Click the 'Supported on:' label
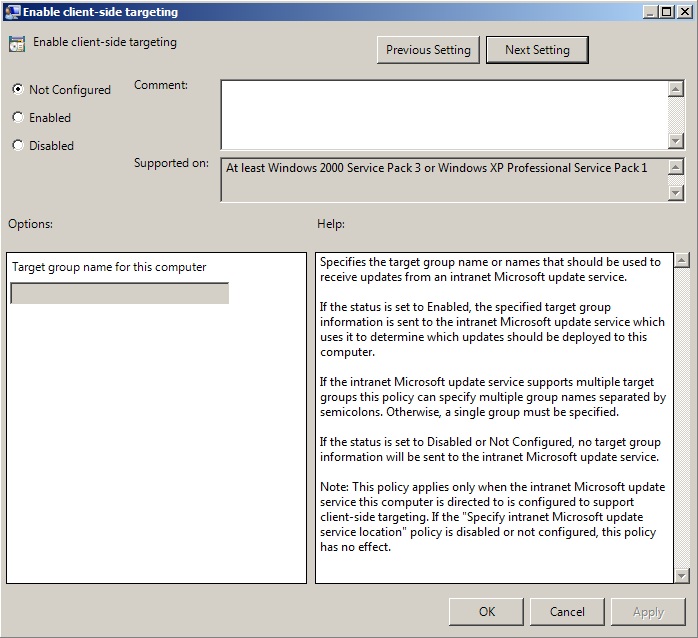 coord(171,163)
